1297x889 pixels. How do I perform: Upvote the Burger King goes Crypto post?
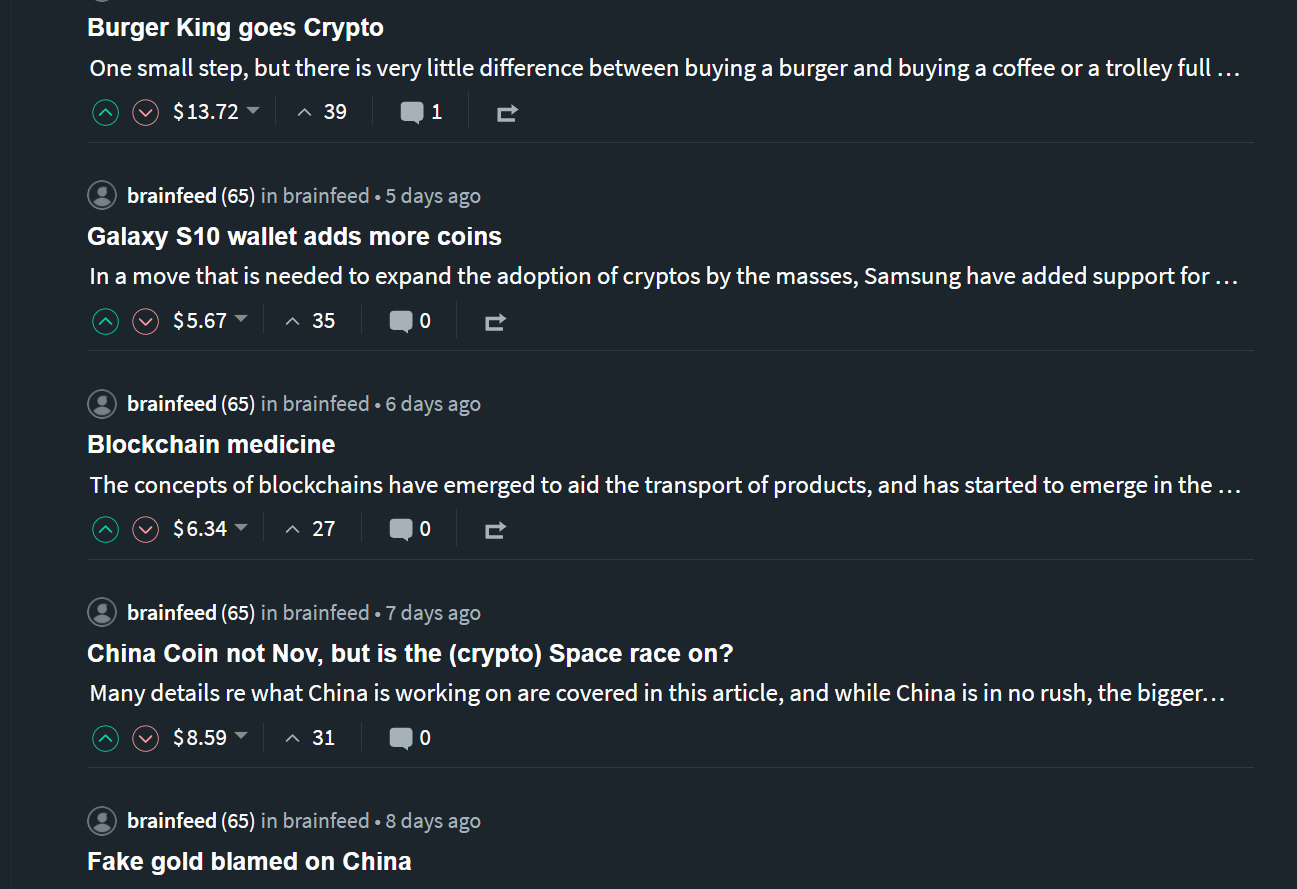click(105, 113)
